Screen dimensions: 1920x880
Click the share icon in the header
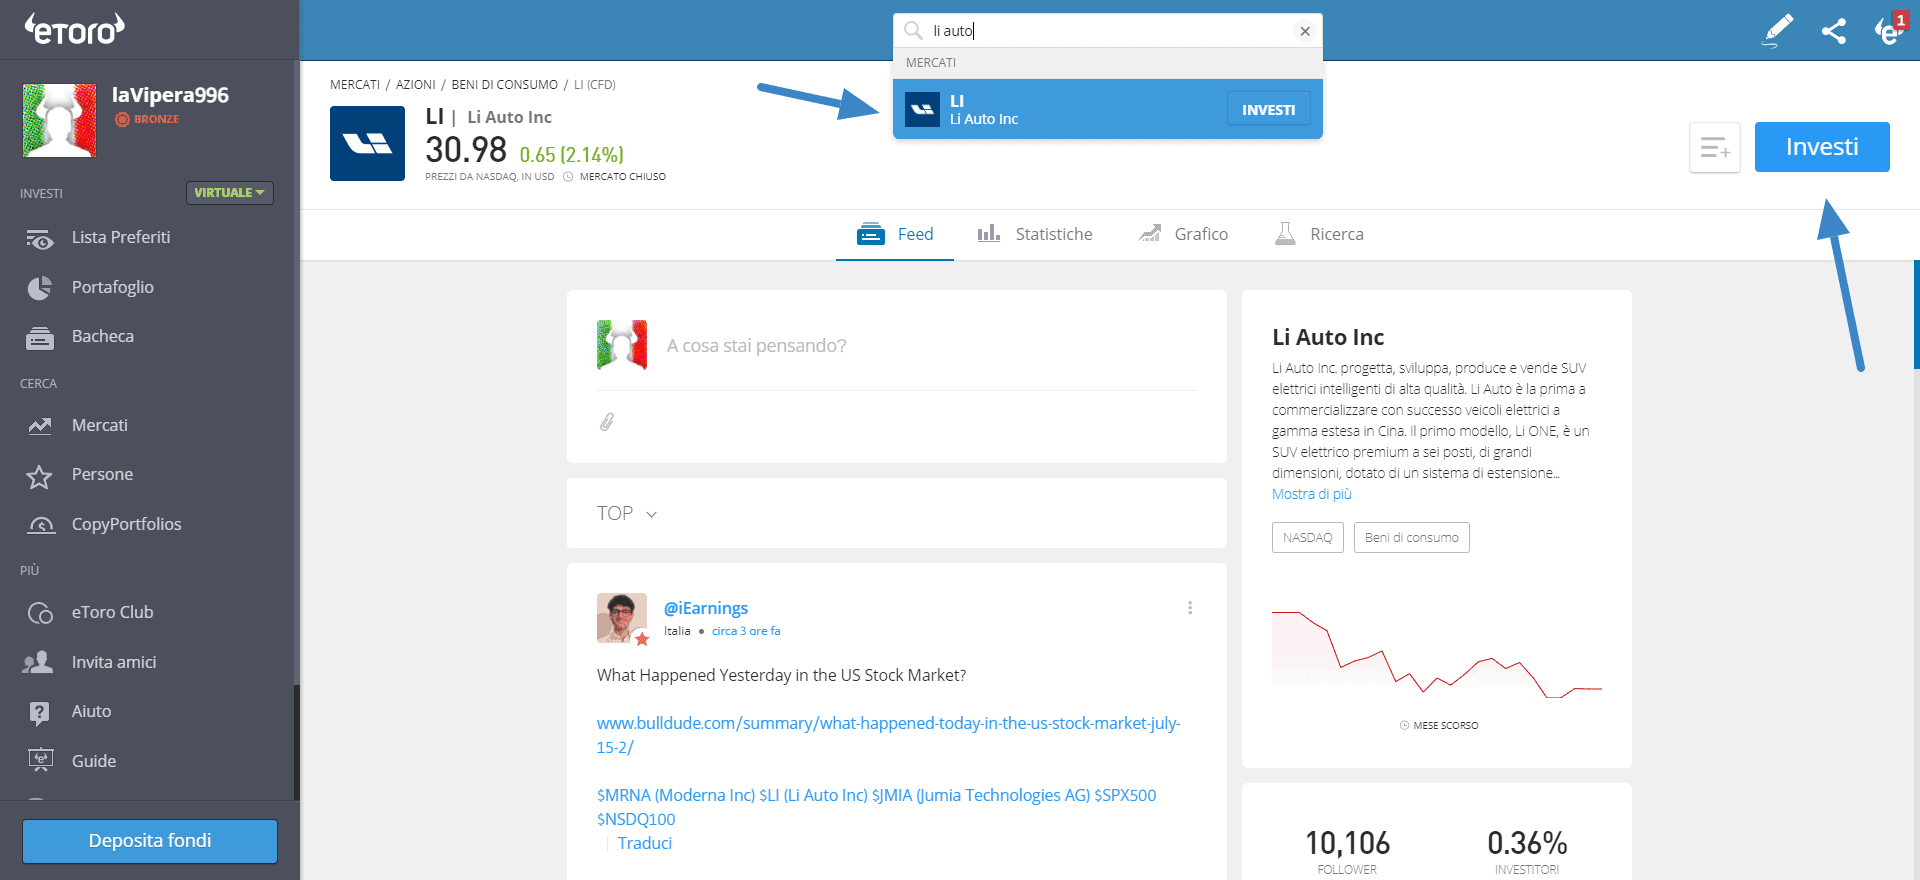click(x=1833, y=31)
